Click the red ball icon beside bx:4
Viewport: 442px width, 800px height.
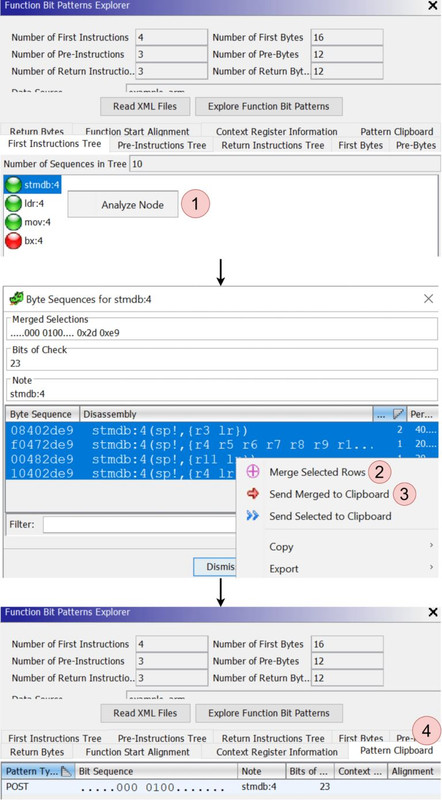coord(13,240)
